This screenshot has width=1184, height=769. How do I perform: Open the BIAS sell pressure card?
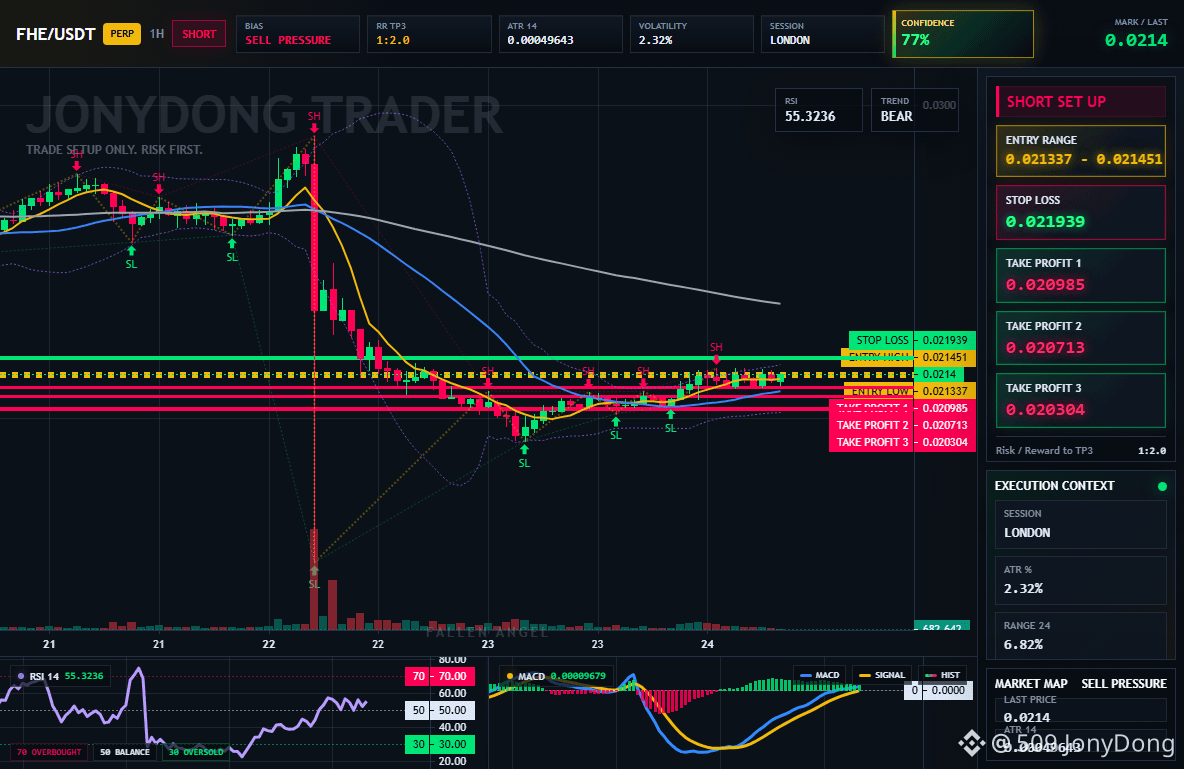298,34
